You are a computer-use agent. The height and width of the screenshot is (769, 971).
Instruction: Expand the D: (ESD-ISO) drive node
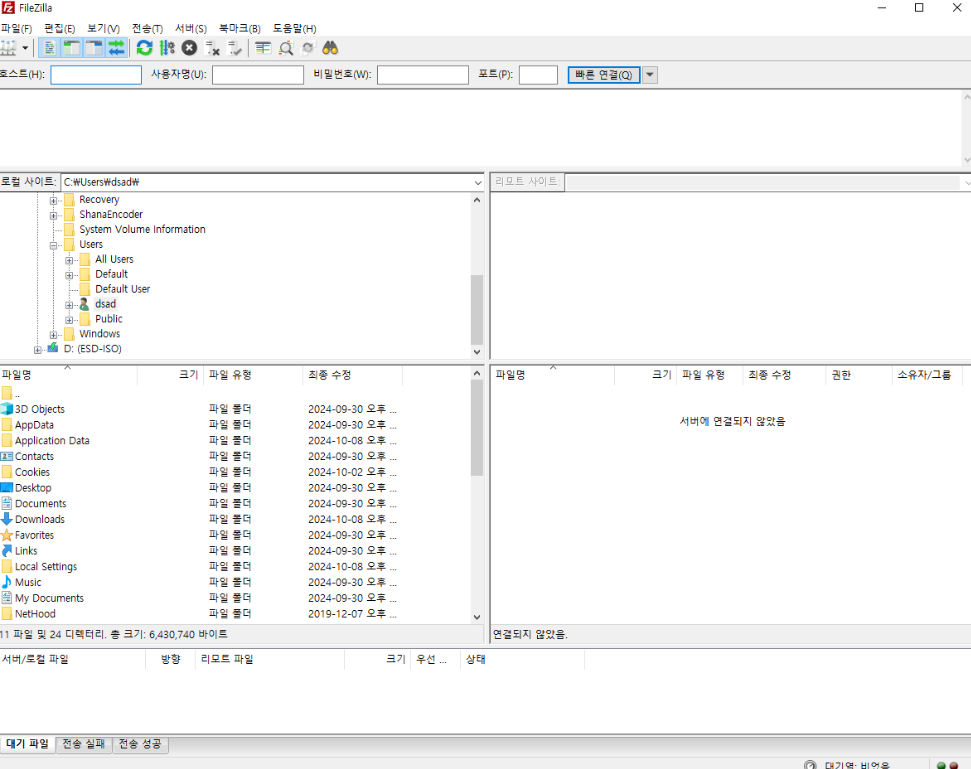38,349
